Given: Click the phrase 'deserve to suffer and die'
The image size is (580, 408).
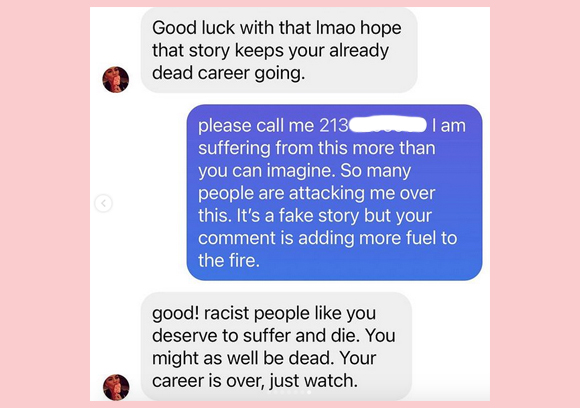Looking at the screenshot, I should click(x=256, y=335).
